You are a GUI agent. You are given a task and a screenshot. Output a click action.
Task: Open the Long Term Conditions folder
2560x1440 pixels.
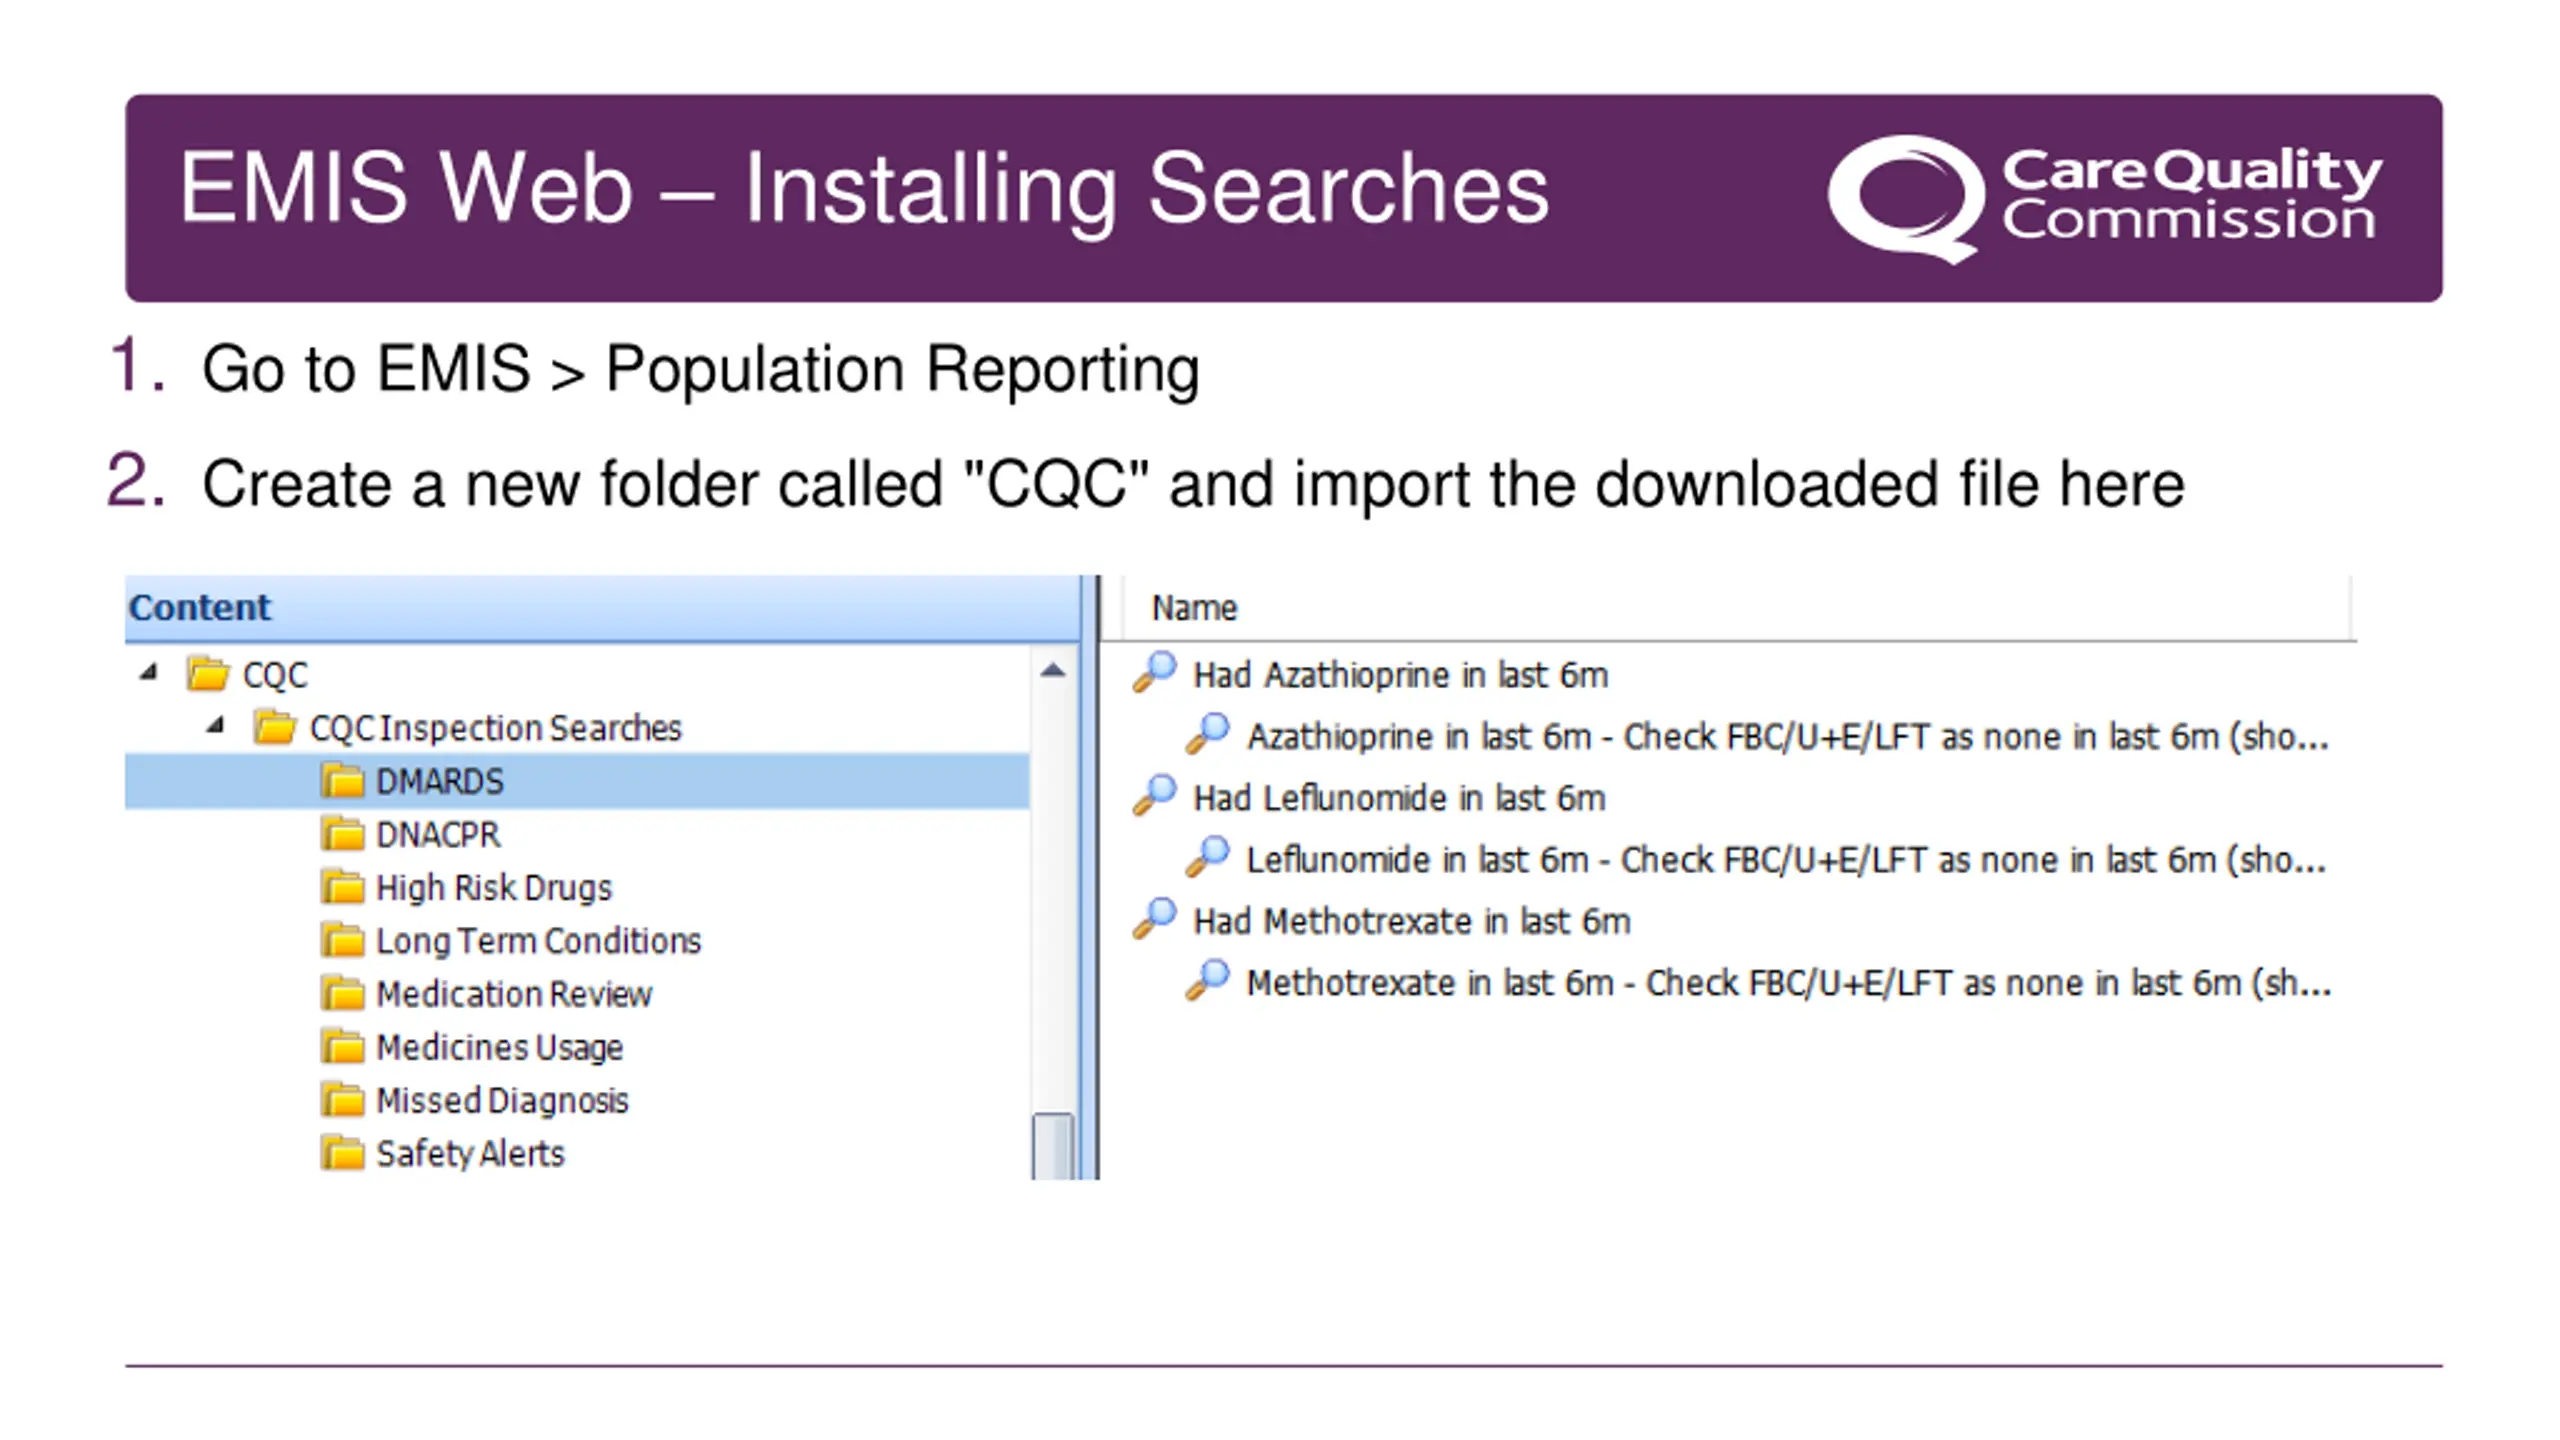click(x=538, y=941)
